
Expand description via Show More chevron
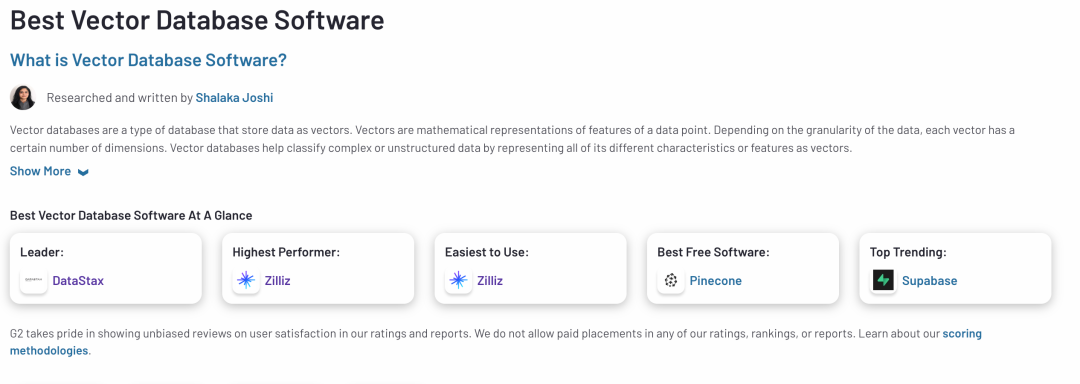[x=83, y=172]
